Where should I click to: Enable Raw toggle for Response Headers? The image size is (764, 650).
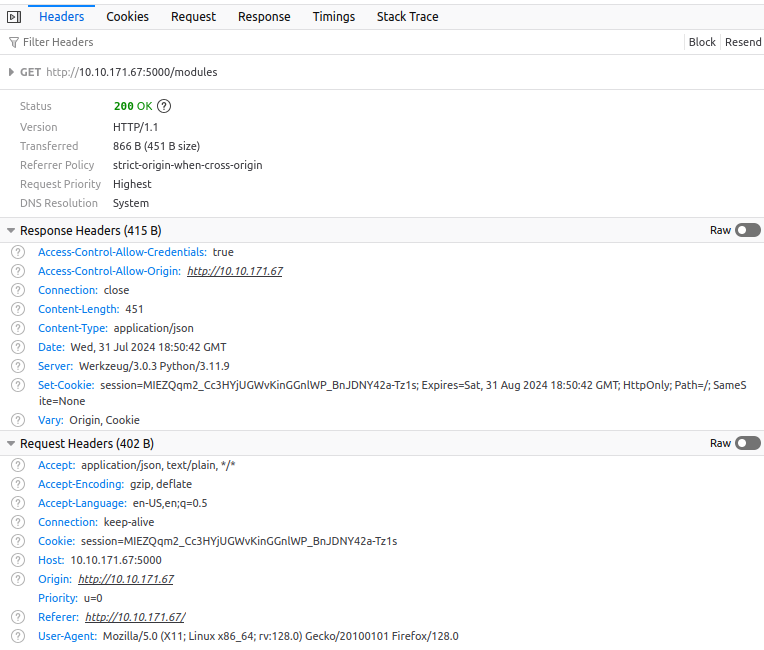click(x=747, y=230)
